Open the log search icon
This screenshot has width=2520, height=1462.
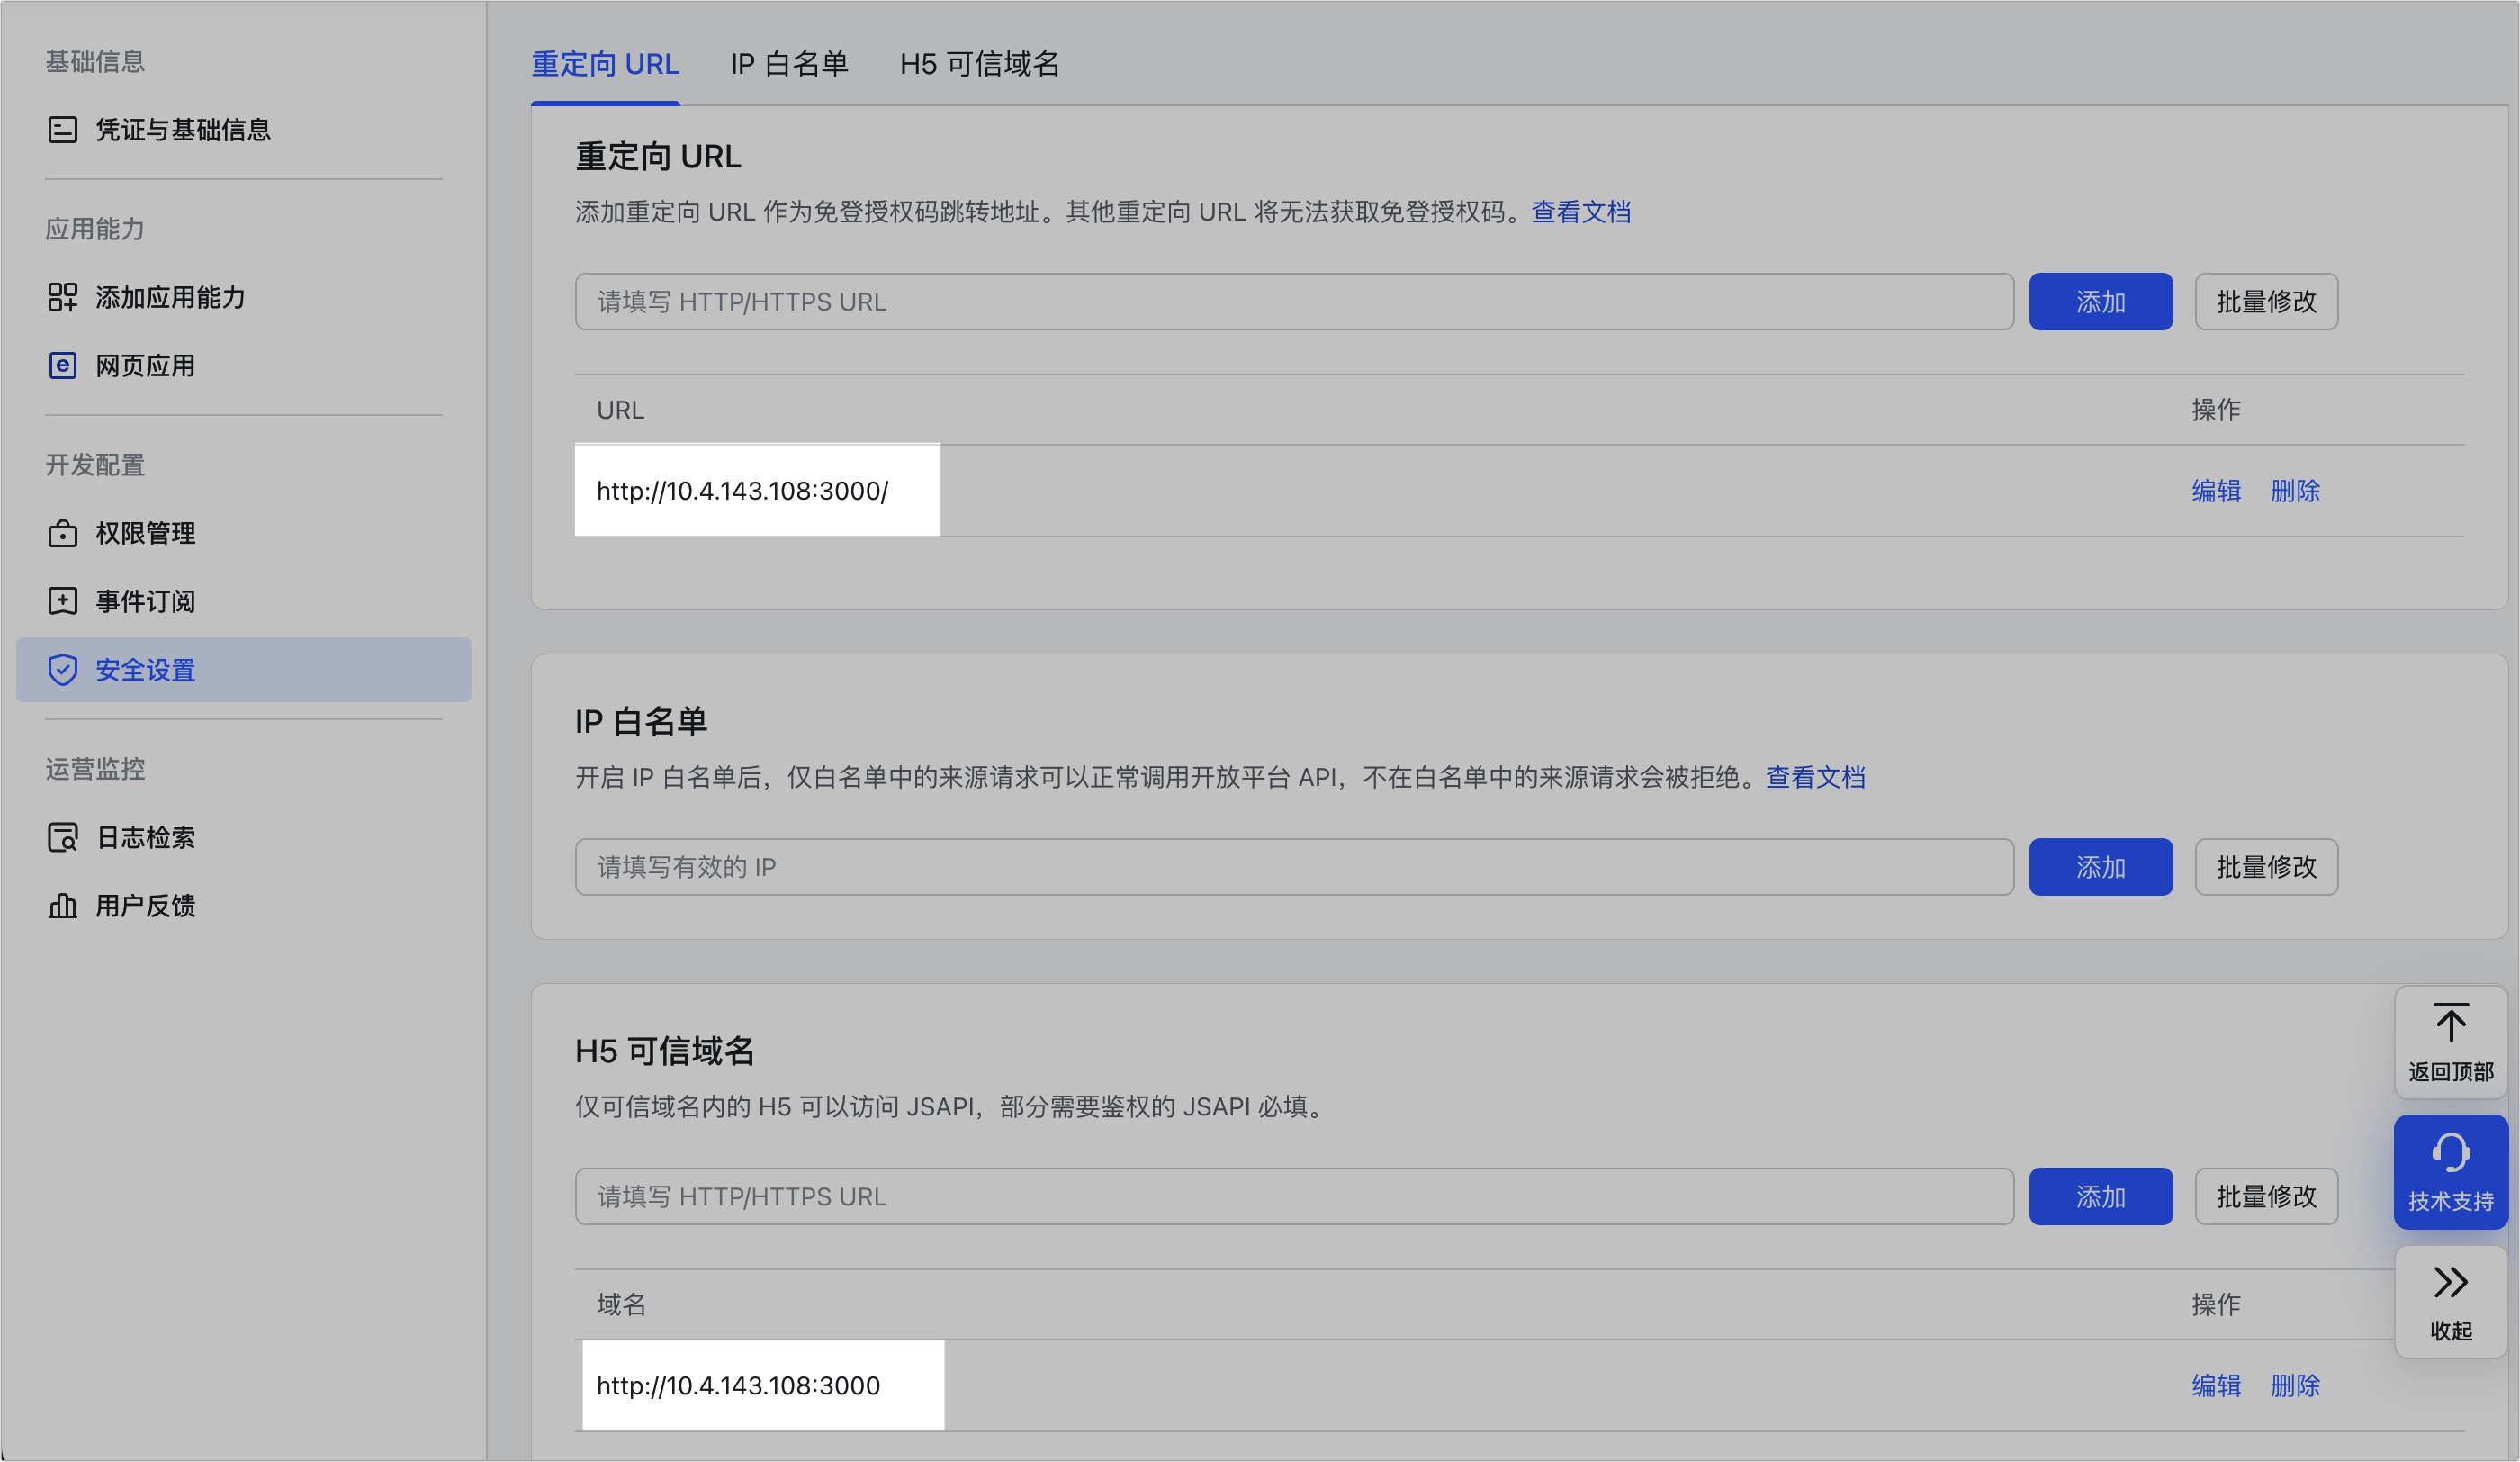pos(62,837)
